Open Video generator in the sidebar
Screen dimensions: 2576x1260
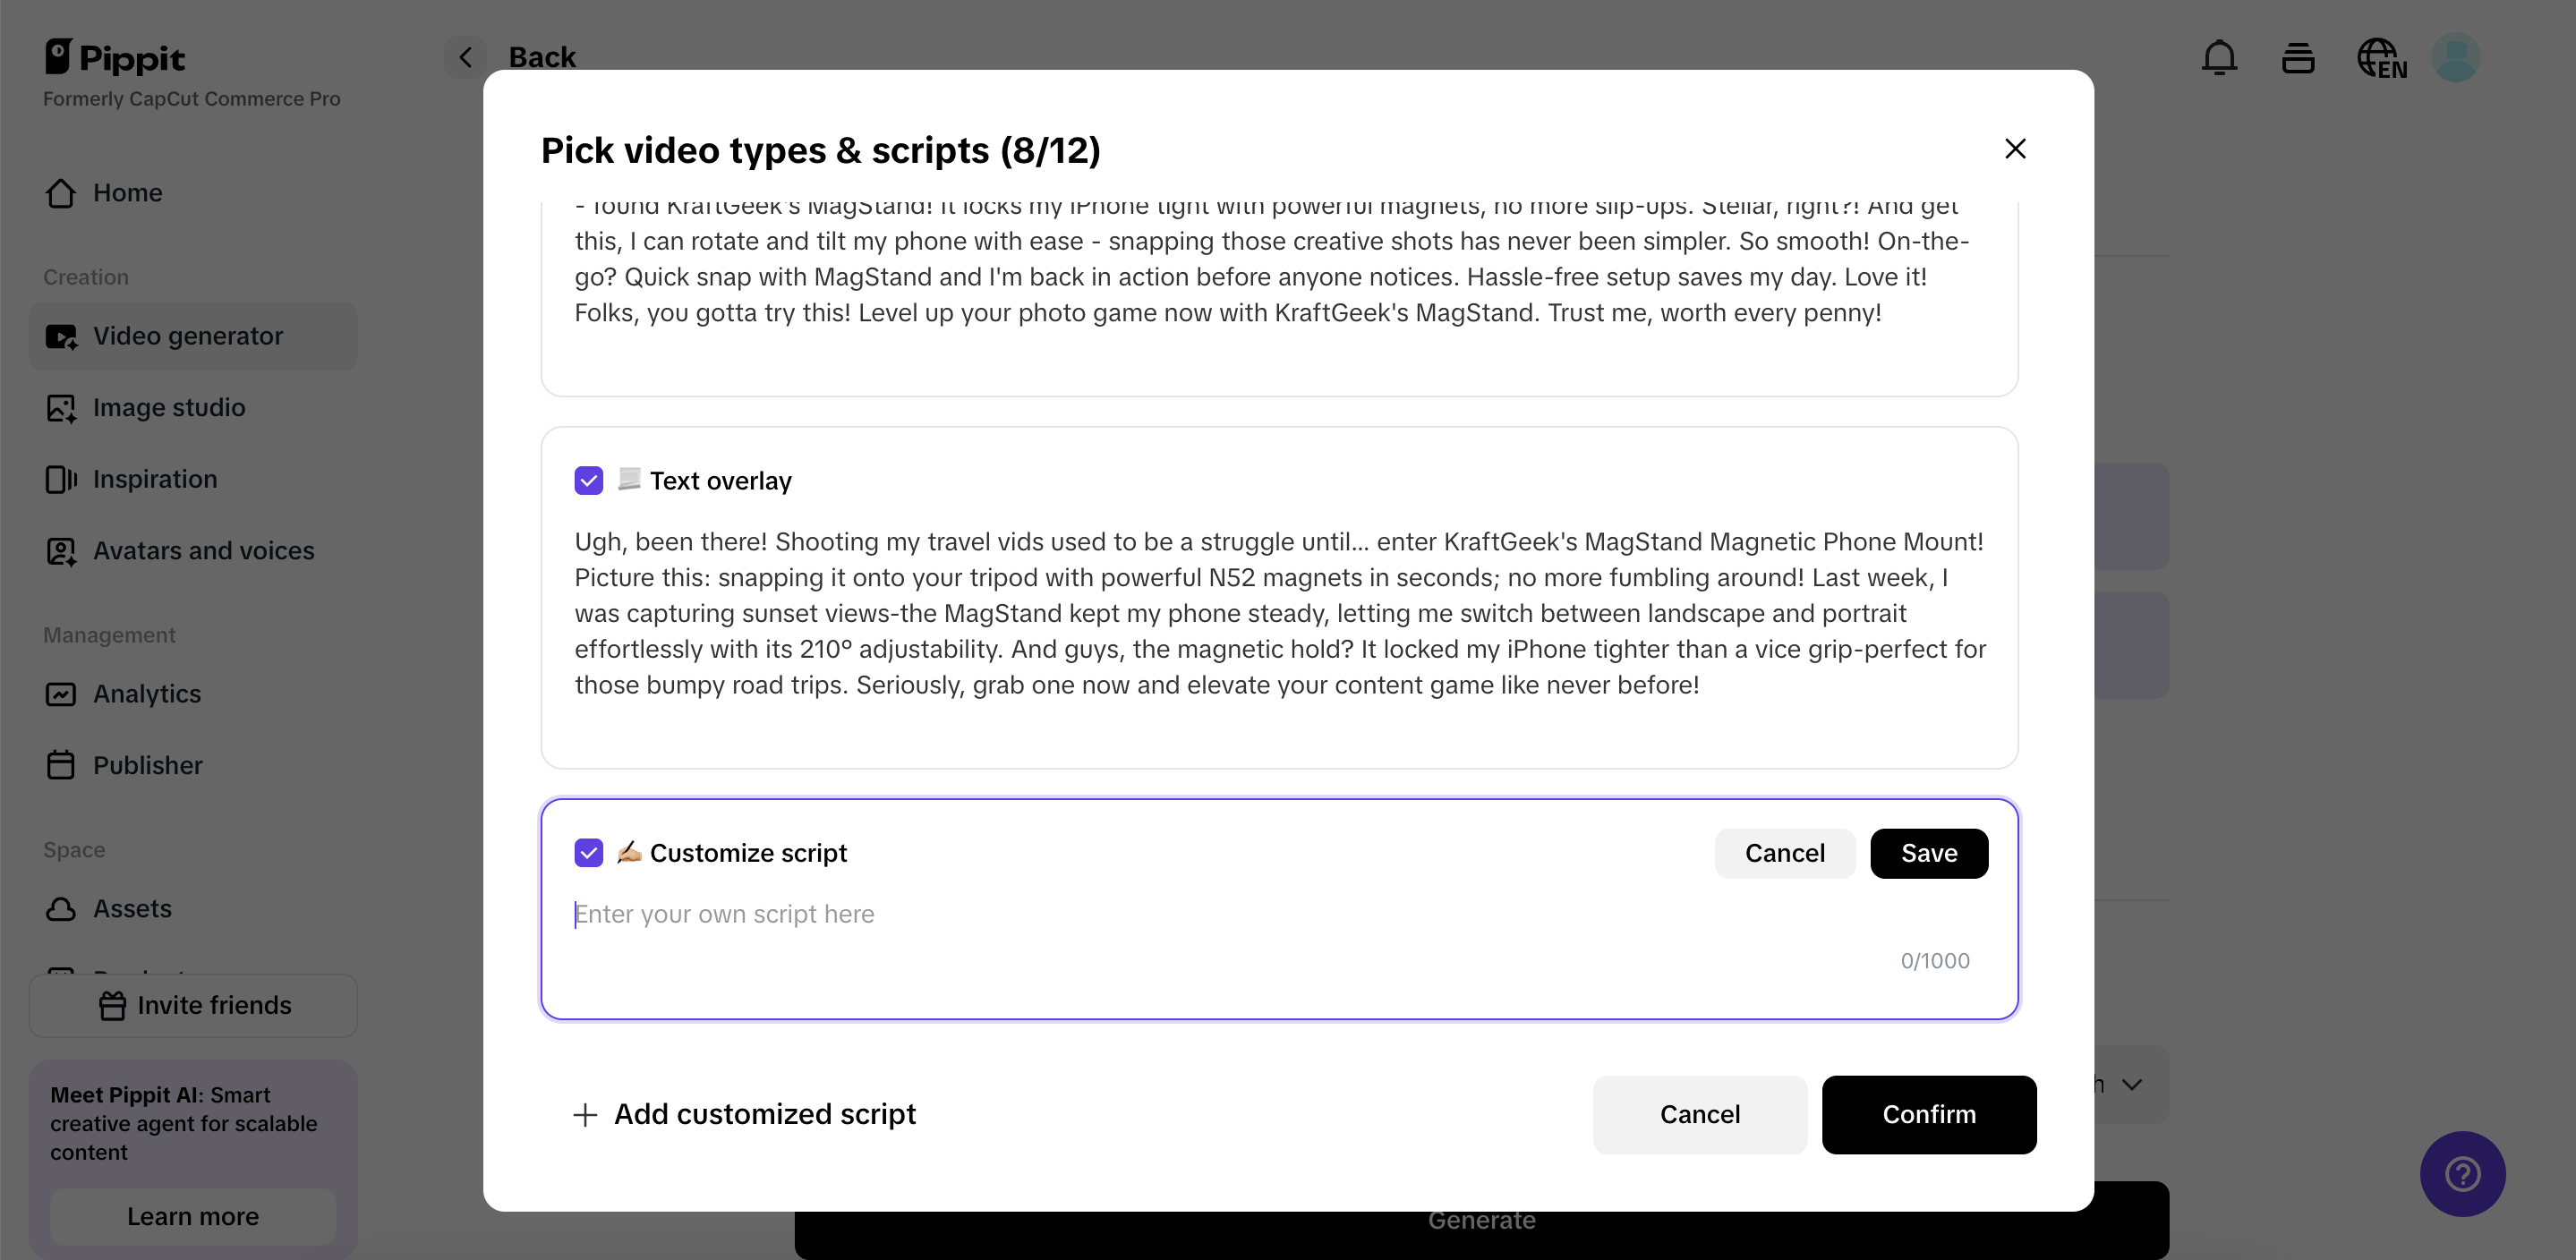click(188, 336)
